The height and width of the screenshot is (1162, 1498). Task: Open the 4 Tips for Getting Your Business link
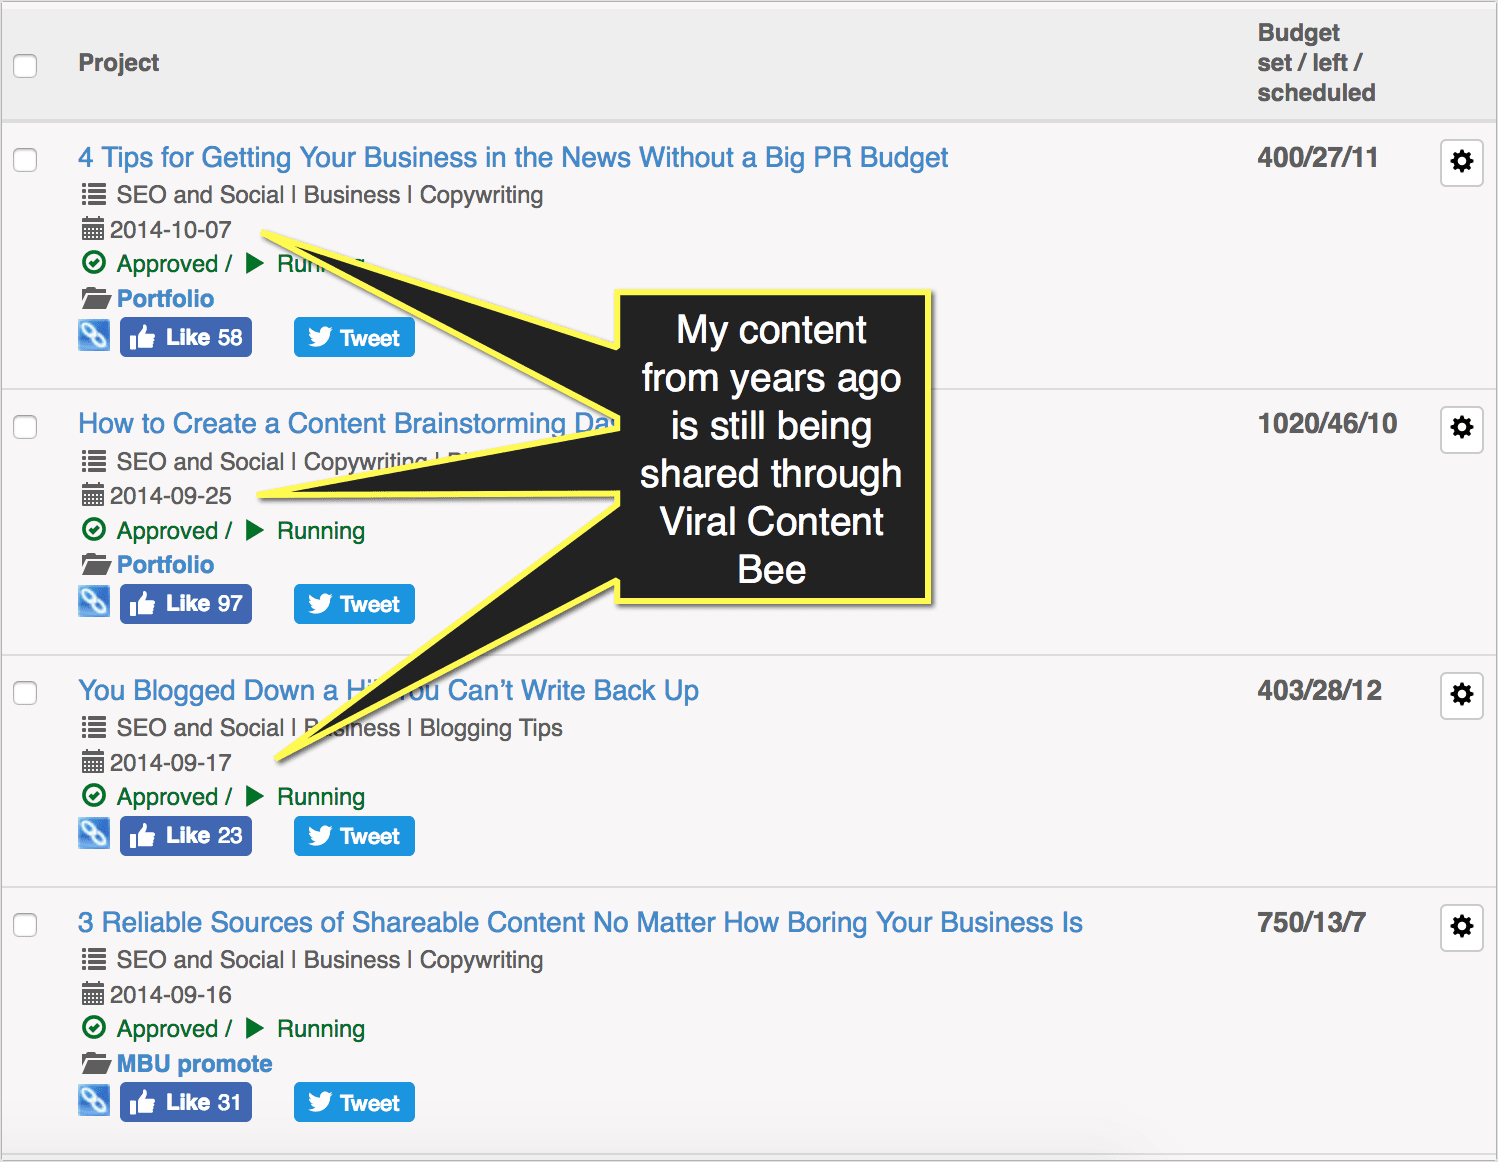tap(512, 158)
